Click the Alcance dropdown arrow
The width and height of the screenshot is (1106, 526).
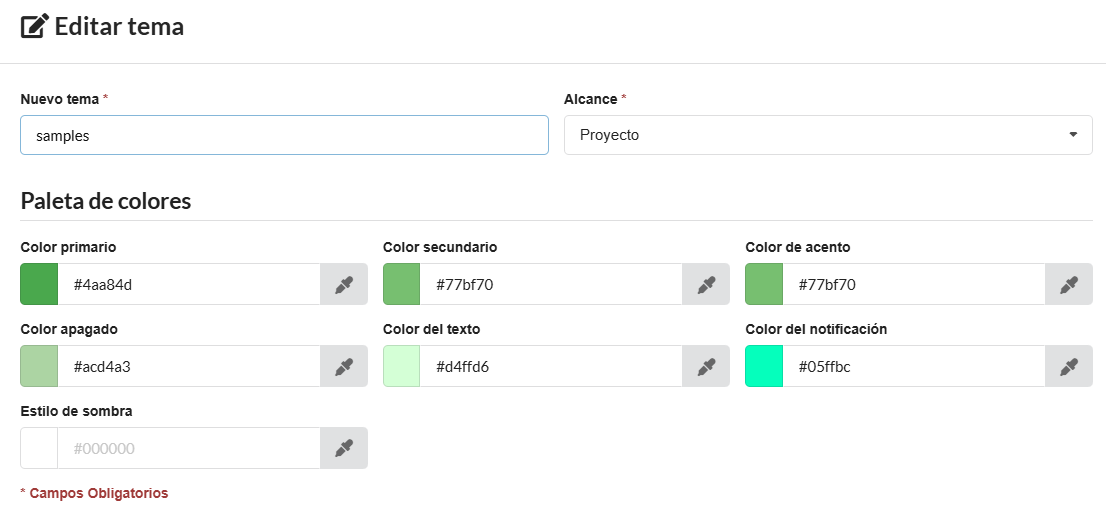(x=1073, y=135)
